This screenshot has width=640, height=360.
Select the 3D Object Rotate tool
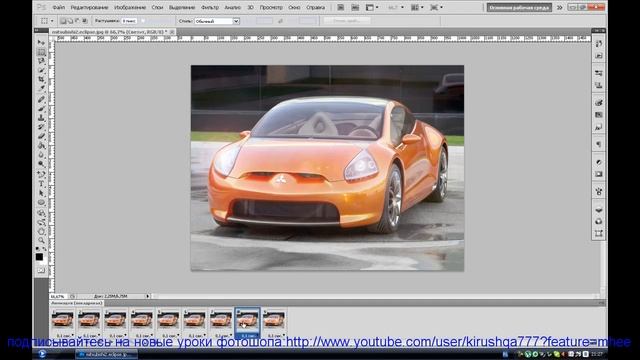(41, 213)
